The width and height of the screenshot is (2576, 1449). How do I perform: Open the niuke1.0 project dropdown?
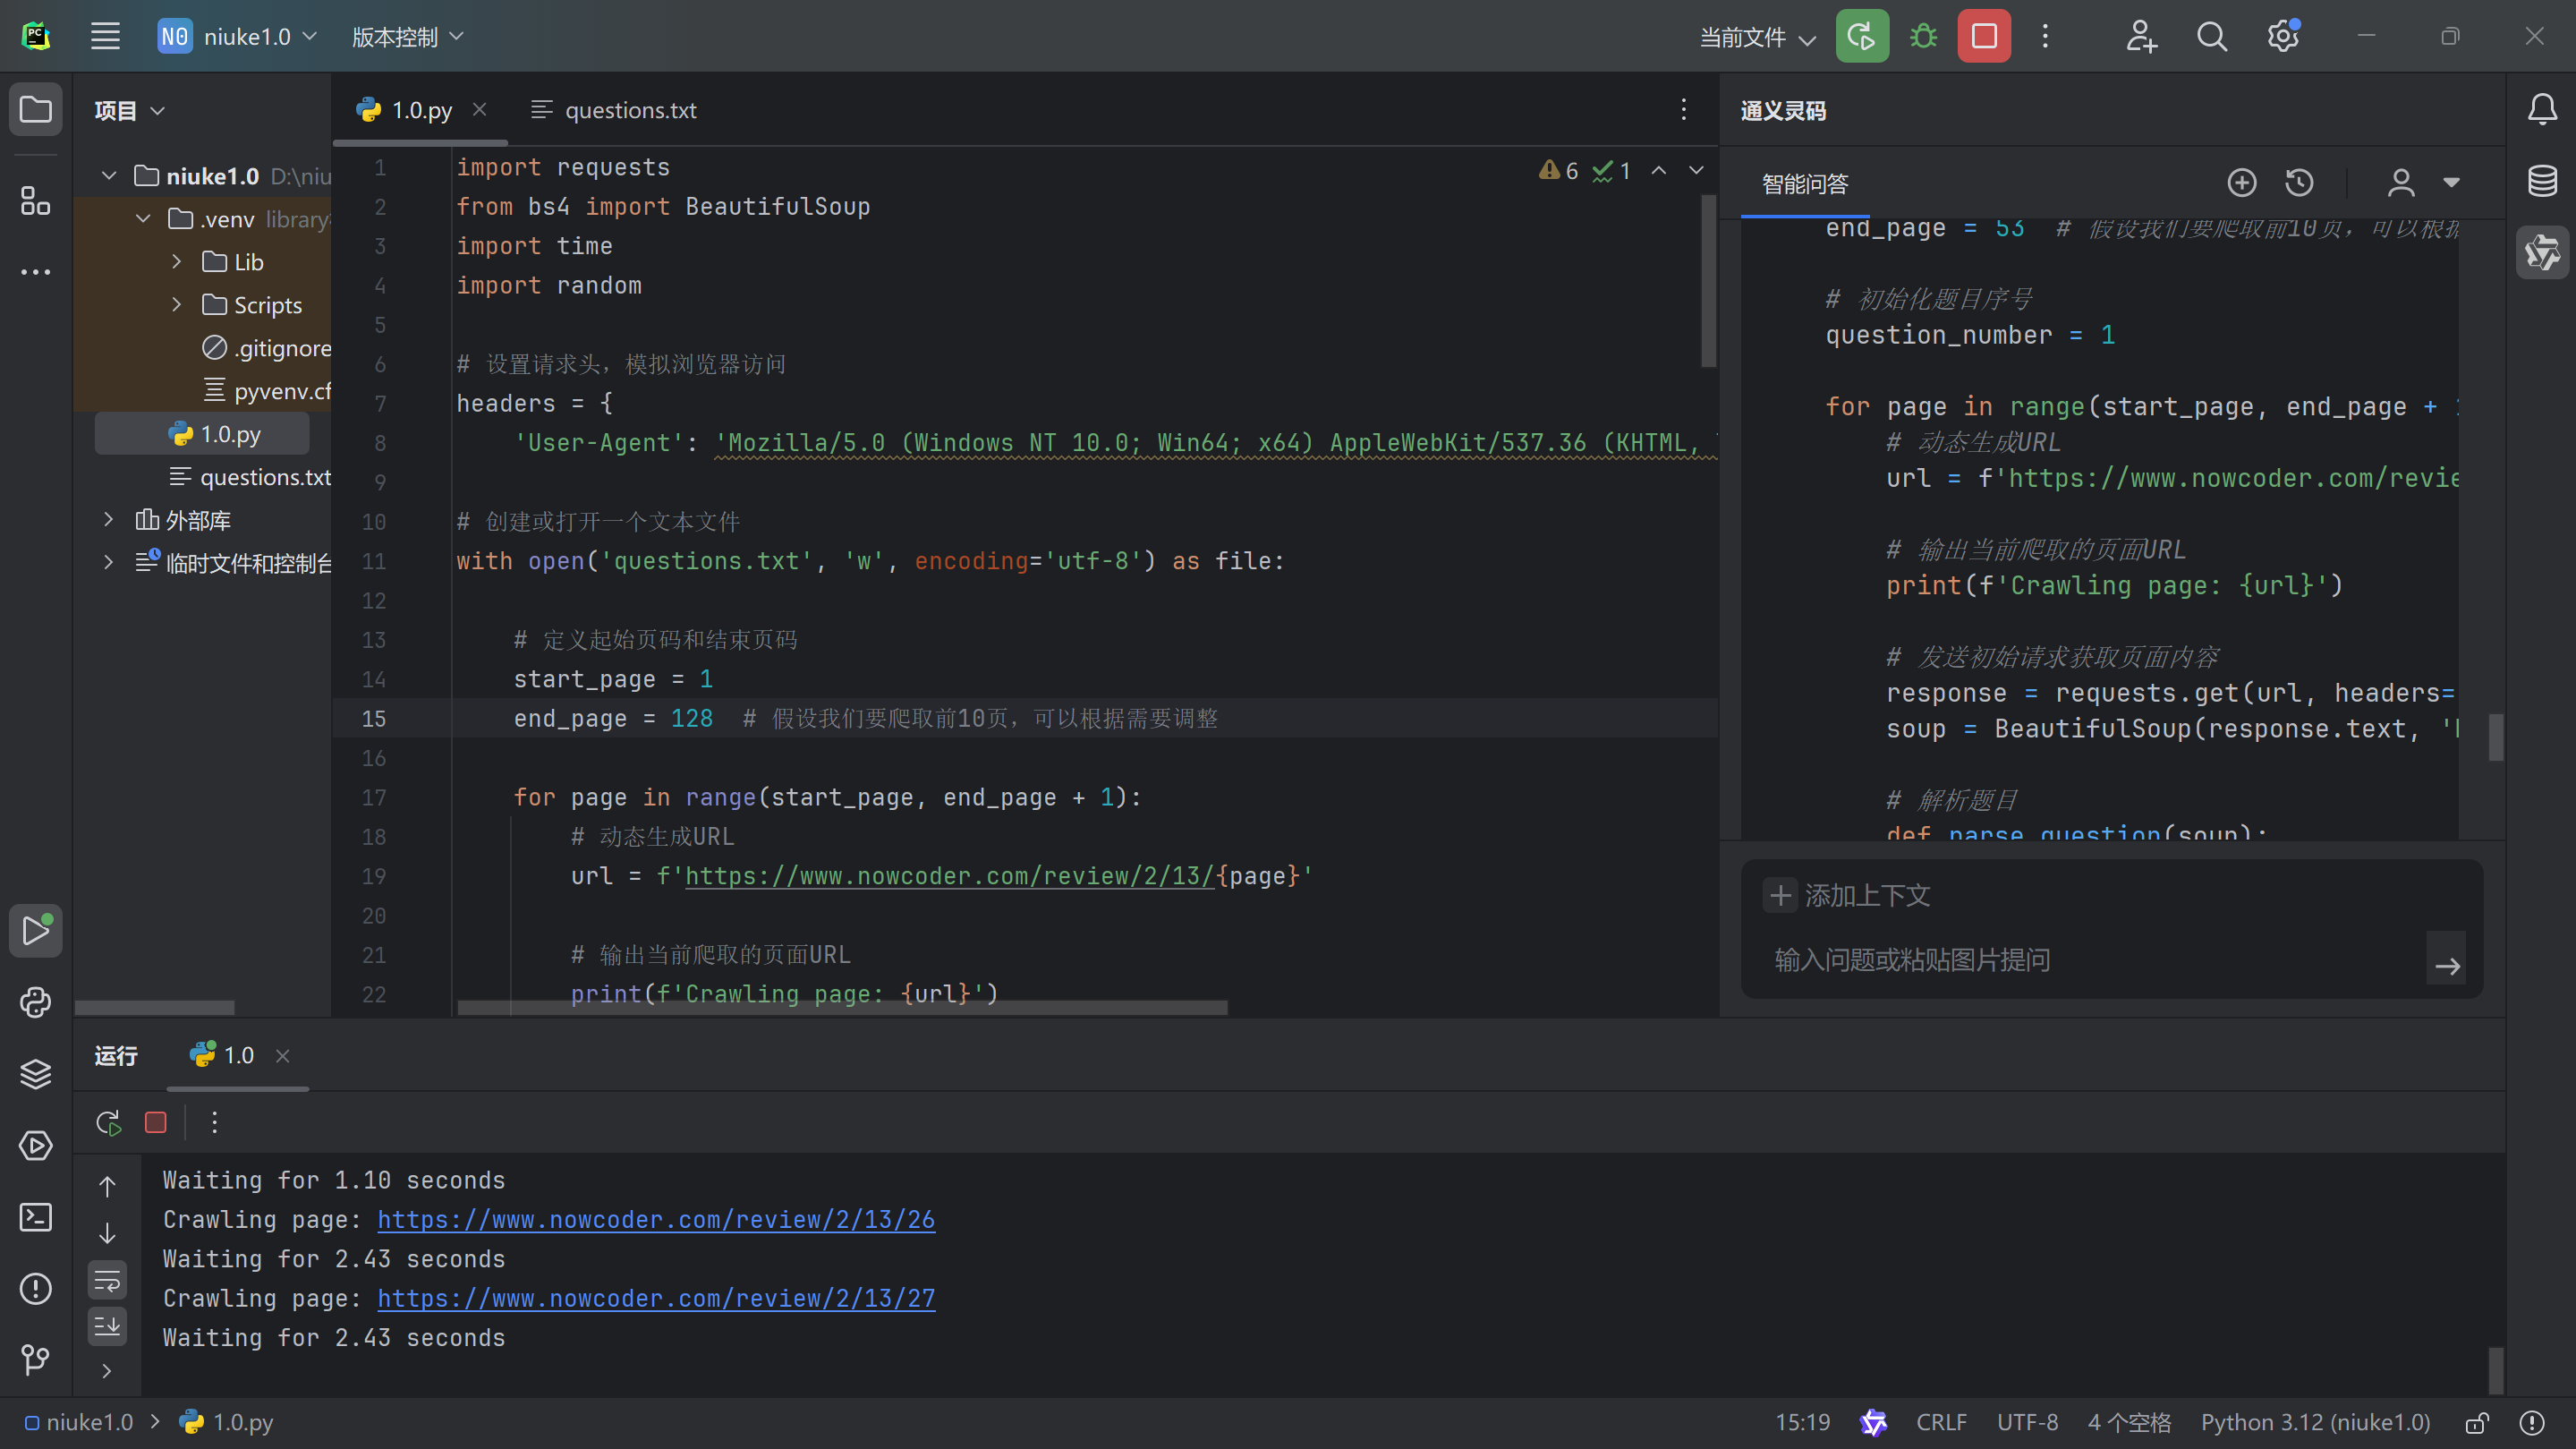[238, 37]
